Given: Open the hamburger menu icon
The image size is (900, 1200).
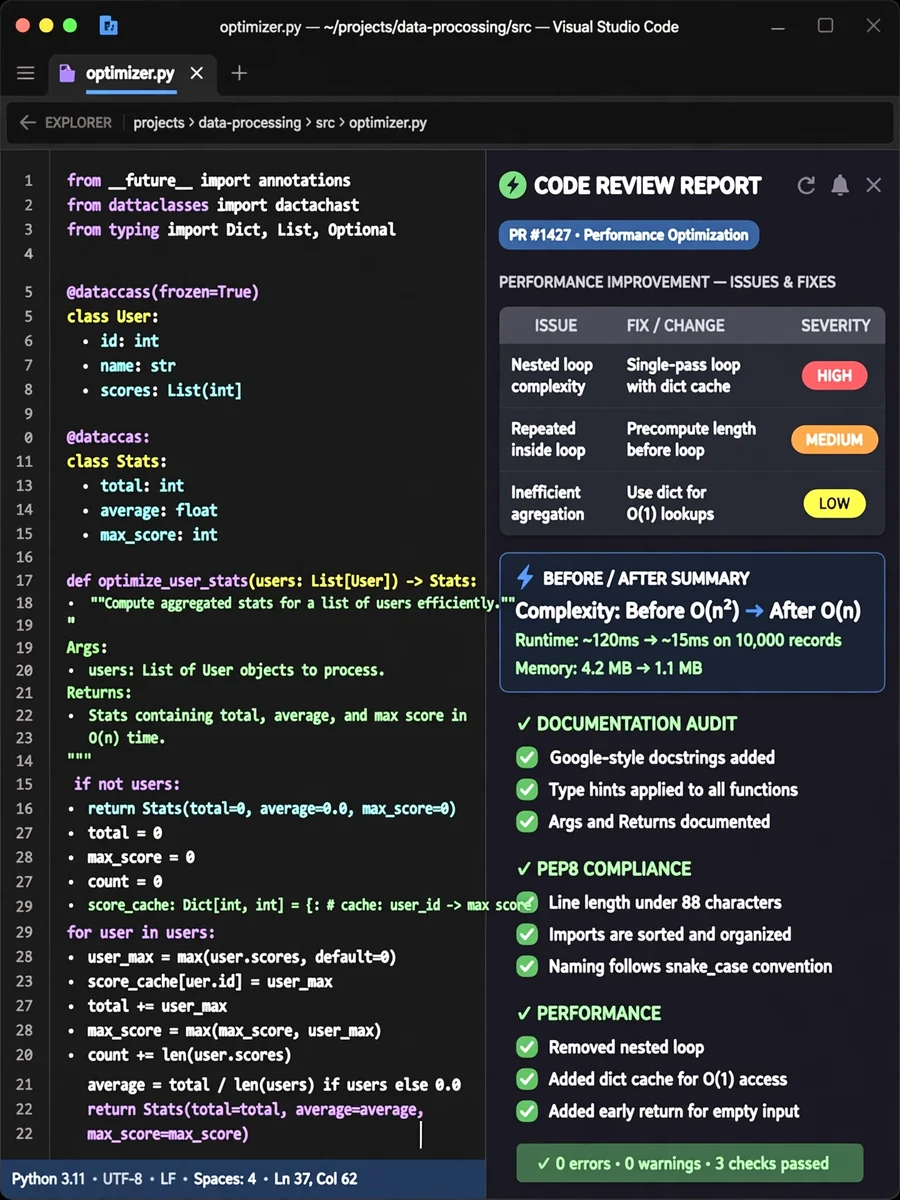Looking at the screenshot, I should tap(26, 73).
